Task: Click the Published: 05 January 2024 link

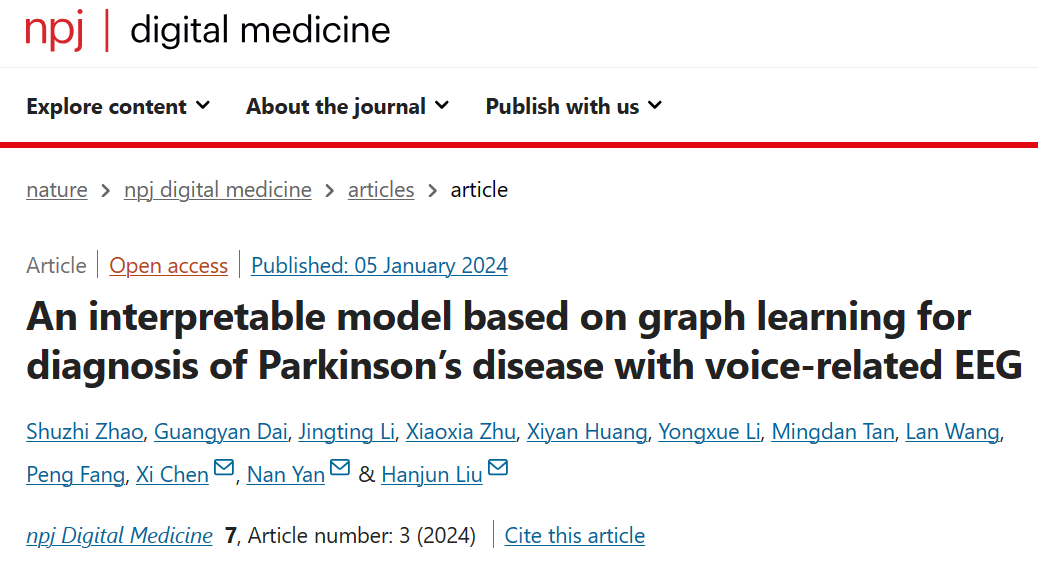Action: pyautogui.click(x=379, y=266)
